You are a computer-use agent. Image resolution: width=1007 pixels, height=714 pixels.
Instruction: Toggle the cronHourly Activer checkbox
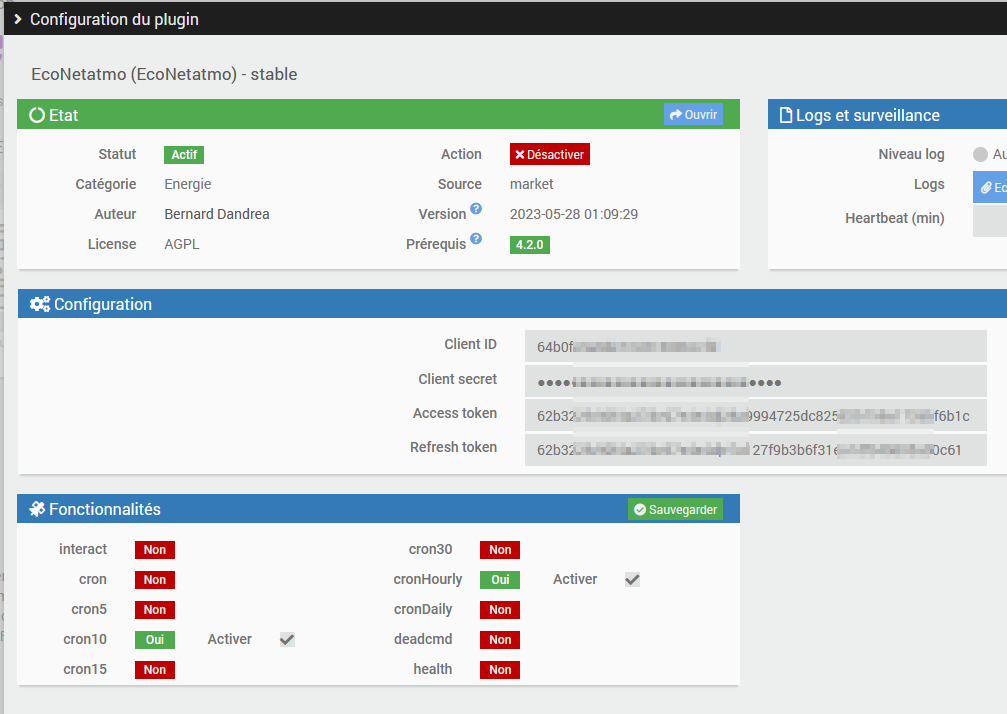[x=633, y=579]
